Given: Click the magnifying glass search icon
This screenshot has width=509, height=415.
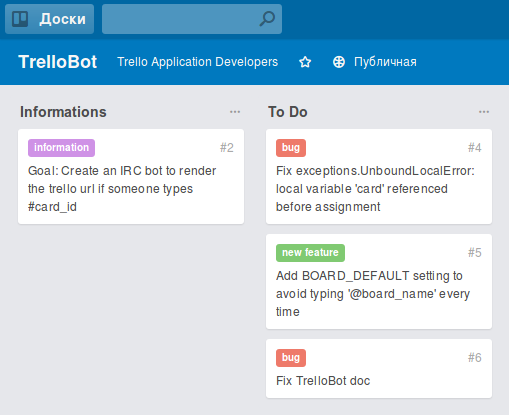Looking at the screenshot, I should 267,19.
